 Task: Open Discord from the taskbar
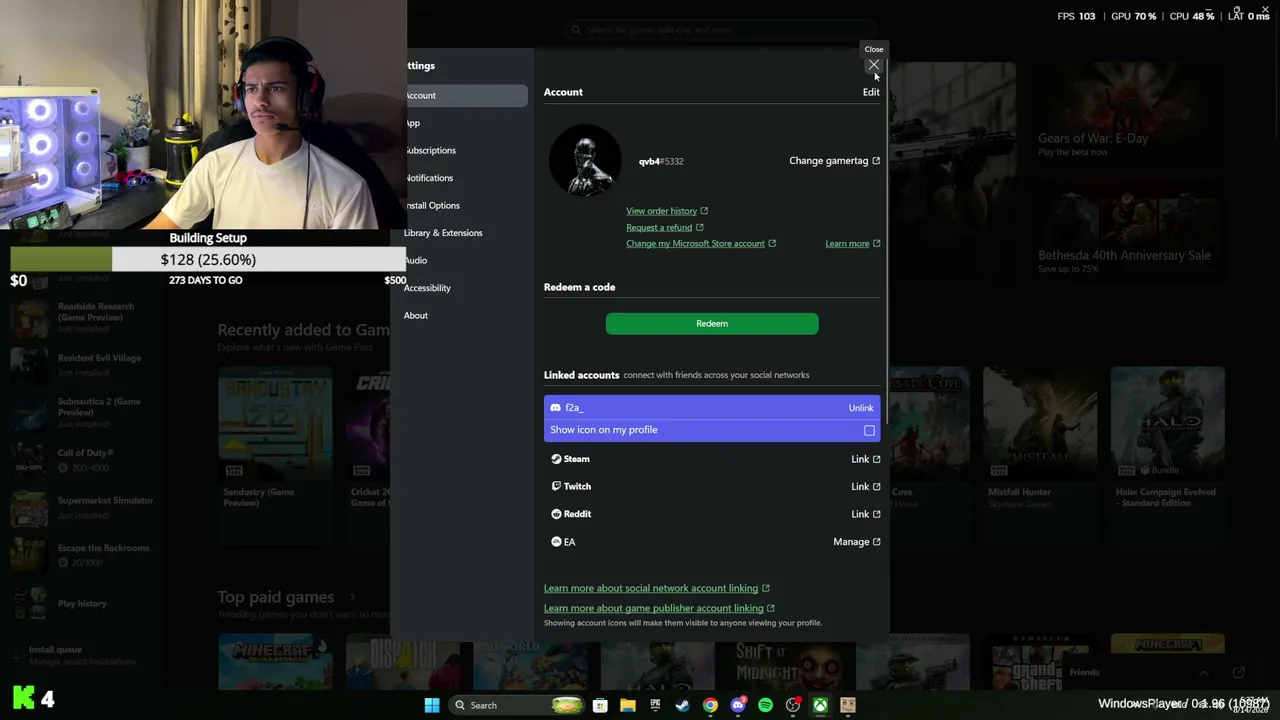[x=738, y=705]
